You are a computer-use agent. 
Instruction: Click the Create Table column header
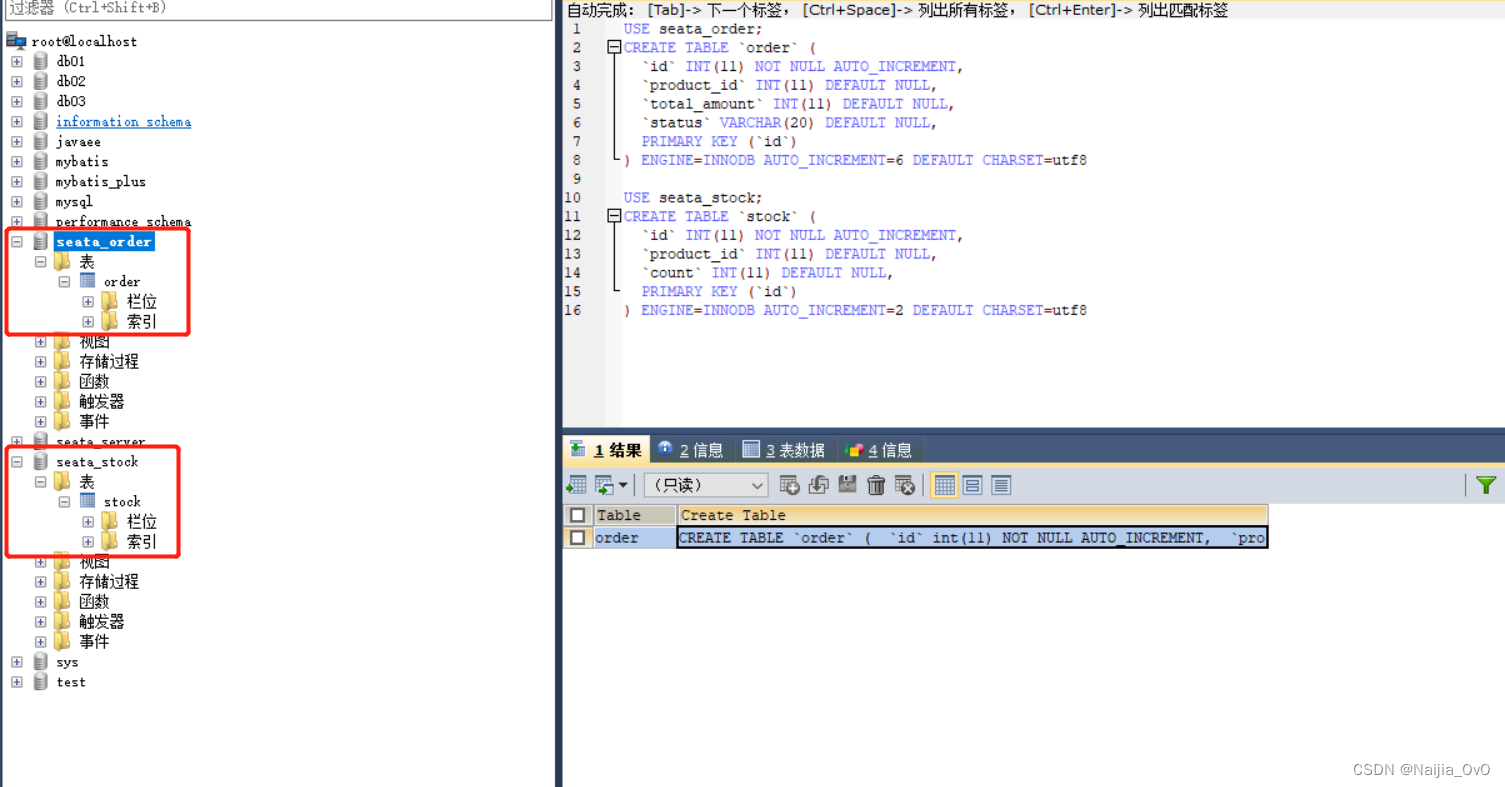click(972, 515)
